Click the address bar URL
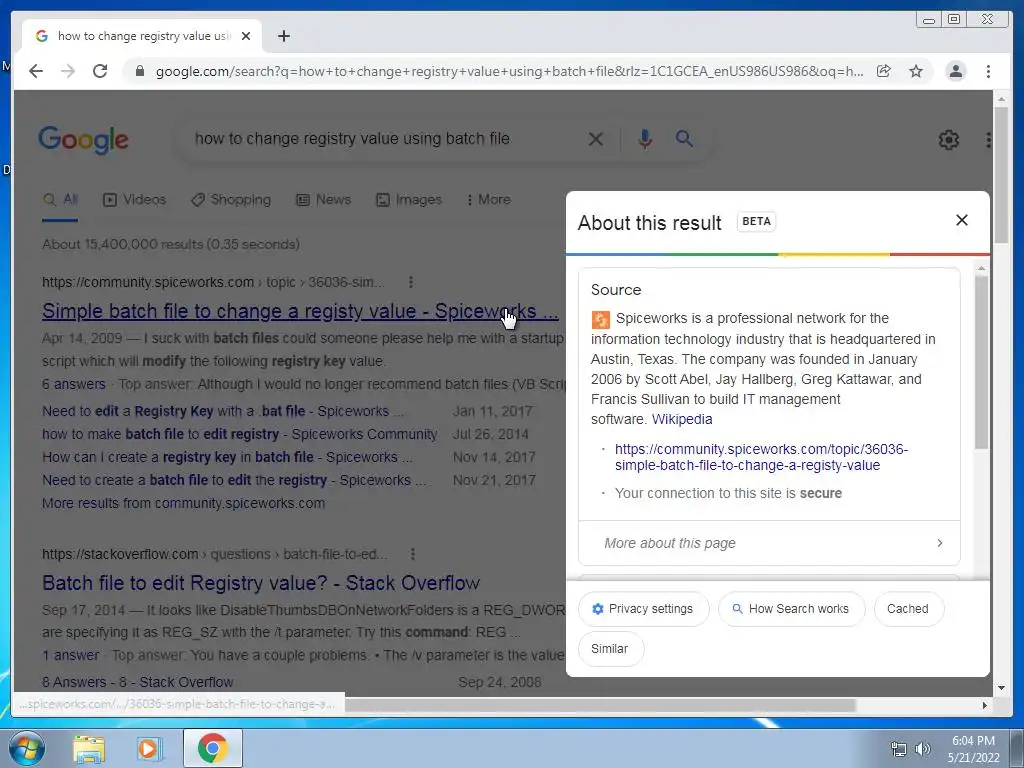The height and width of the screenshot is (768, 1024). pos(509,71)
